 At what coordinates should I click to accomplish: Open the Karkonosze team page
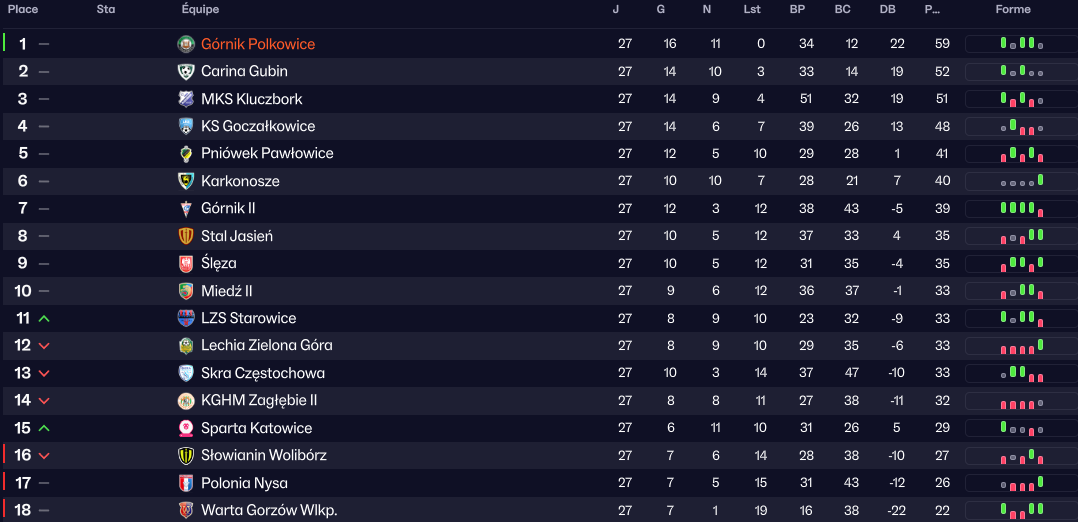point(240,181)
